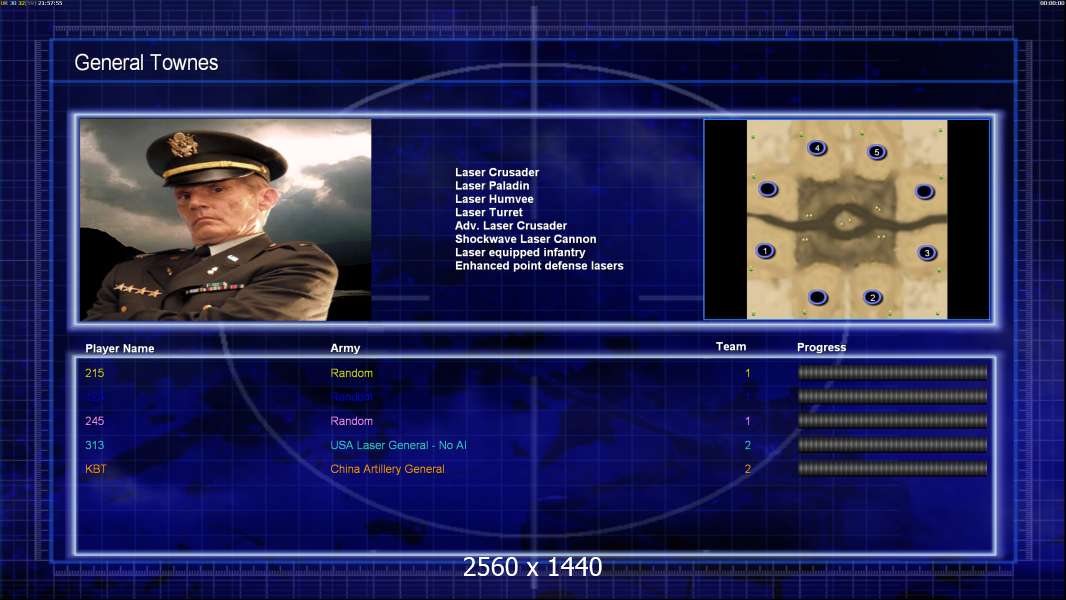Click the Team column header

coord(731,347)
